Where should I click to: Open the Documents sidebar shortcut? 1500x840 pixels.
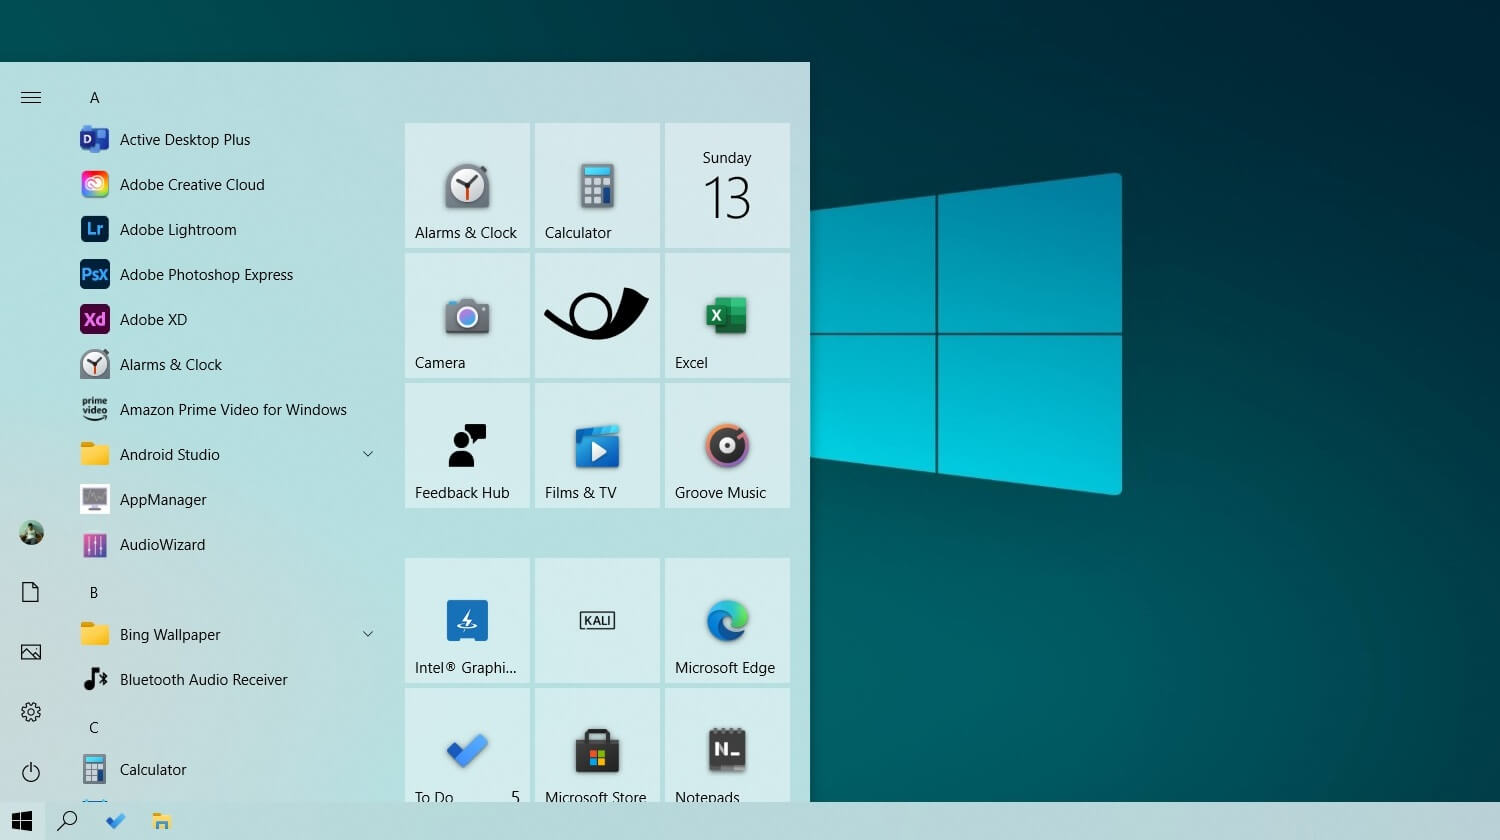point(31,592)
